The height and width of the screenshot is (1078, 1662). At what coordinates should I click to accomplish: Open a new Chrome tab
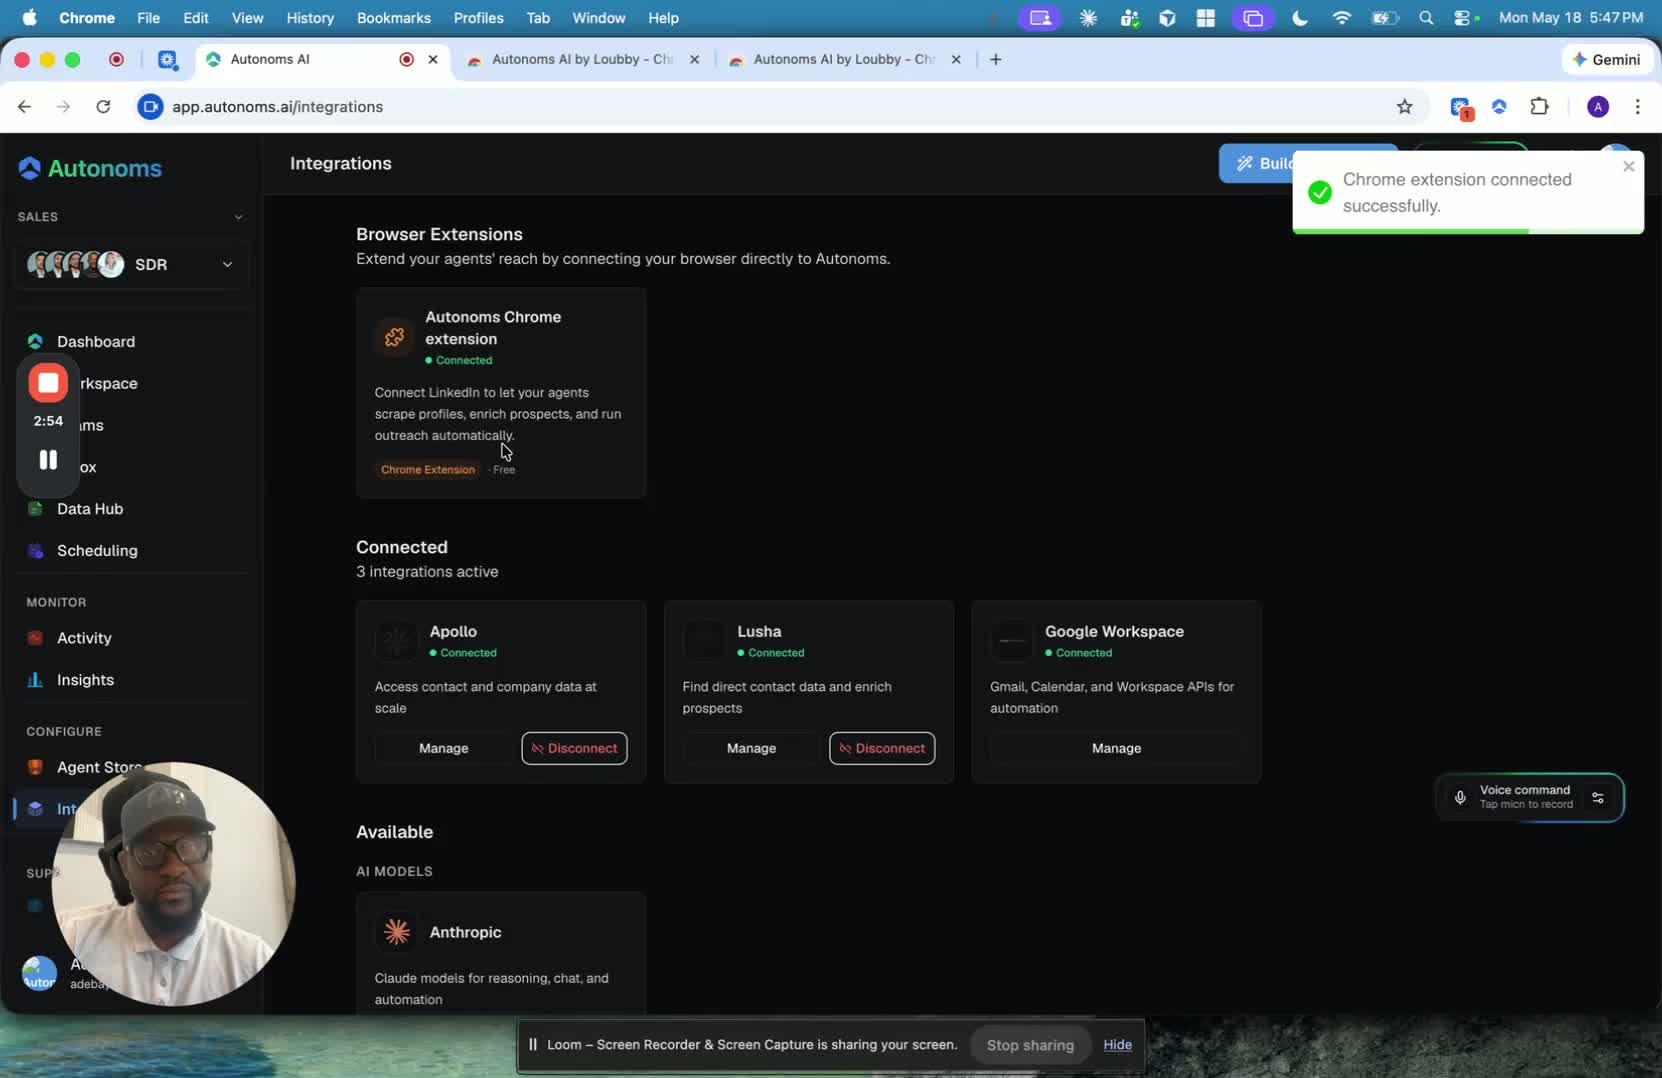coord(996,60)
